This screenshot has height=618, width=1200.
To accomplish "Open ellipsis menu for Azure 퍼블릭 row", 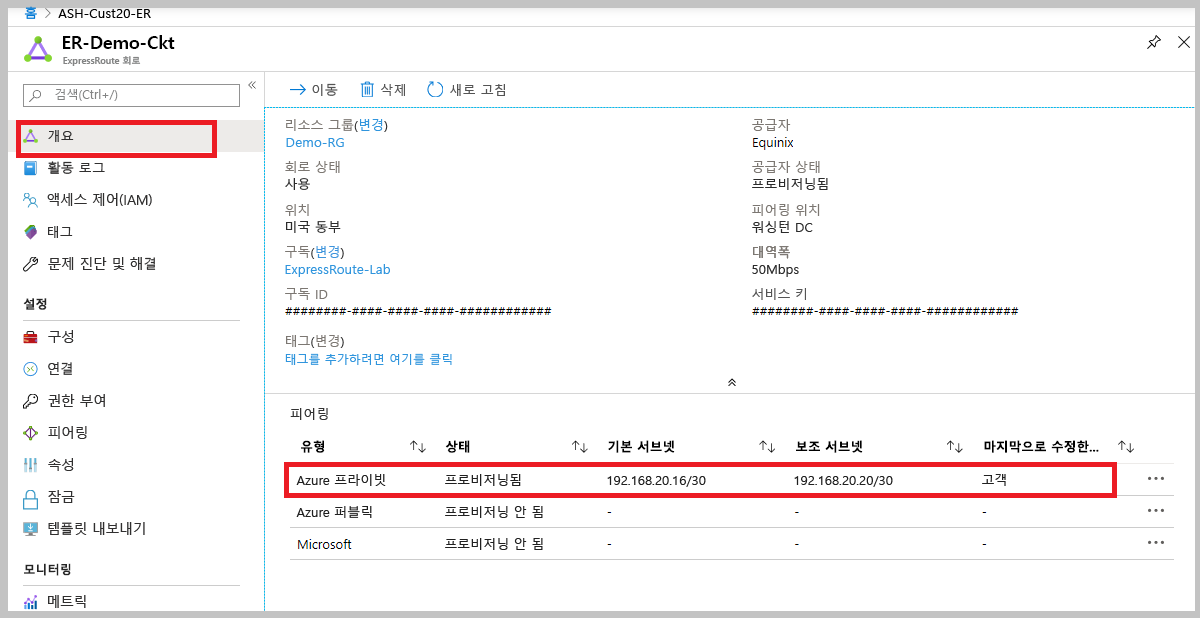I will click(x=1156, y=511).
